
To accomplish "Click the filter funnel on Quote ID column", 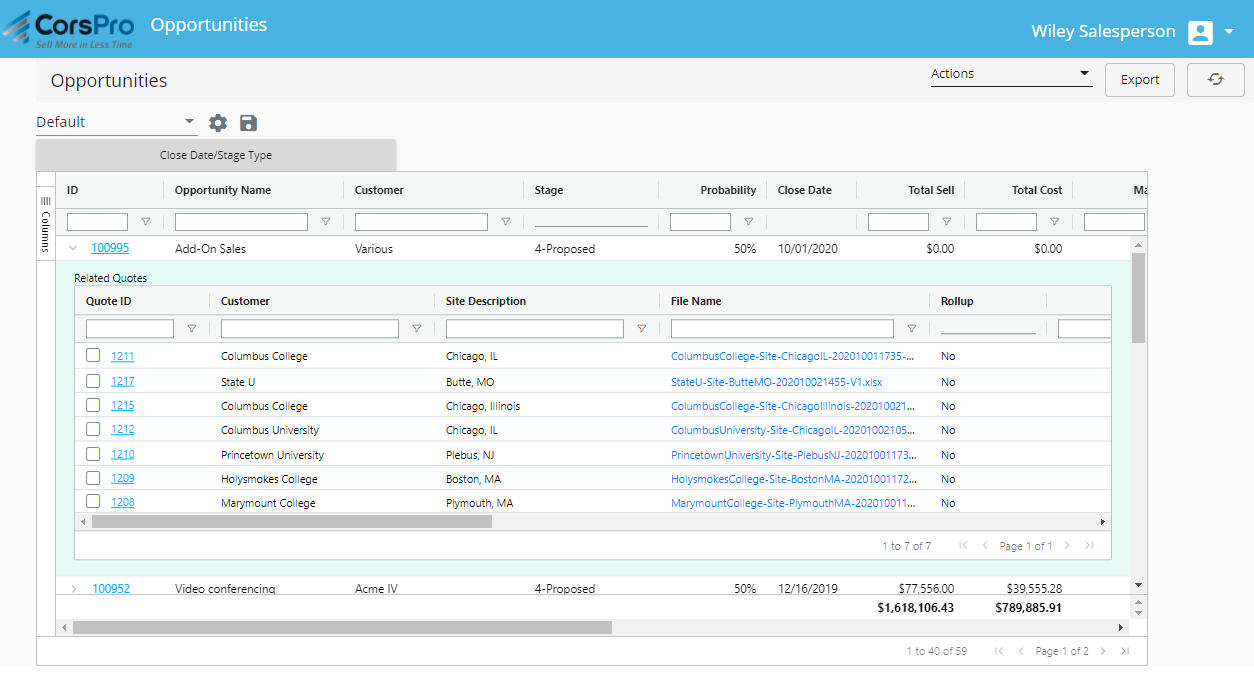I will click(x=191, y=328).
